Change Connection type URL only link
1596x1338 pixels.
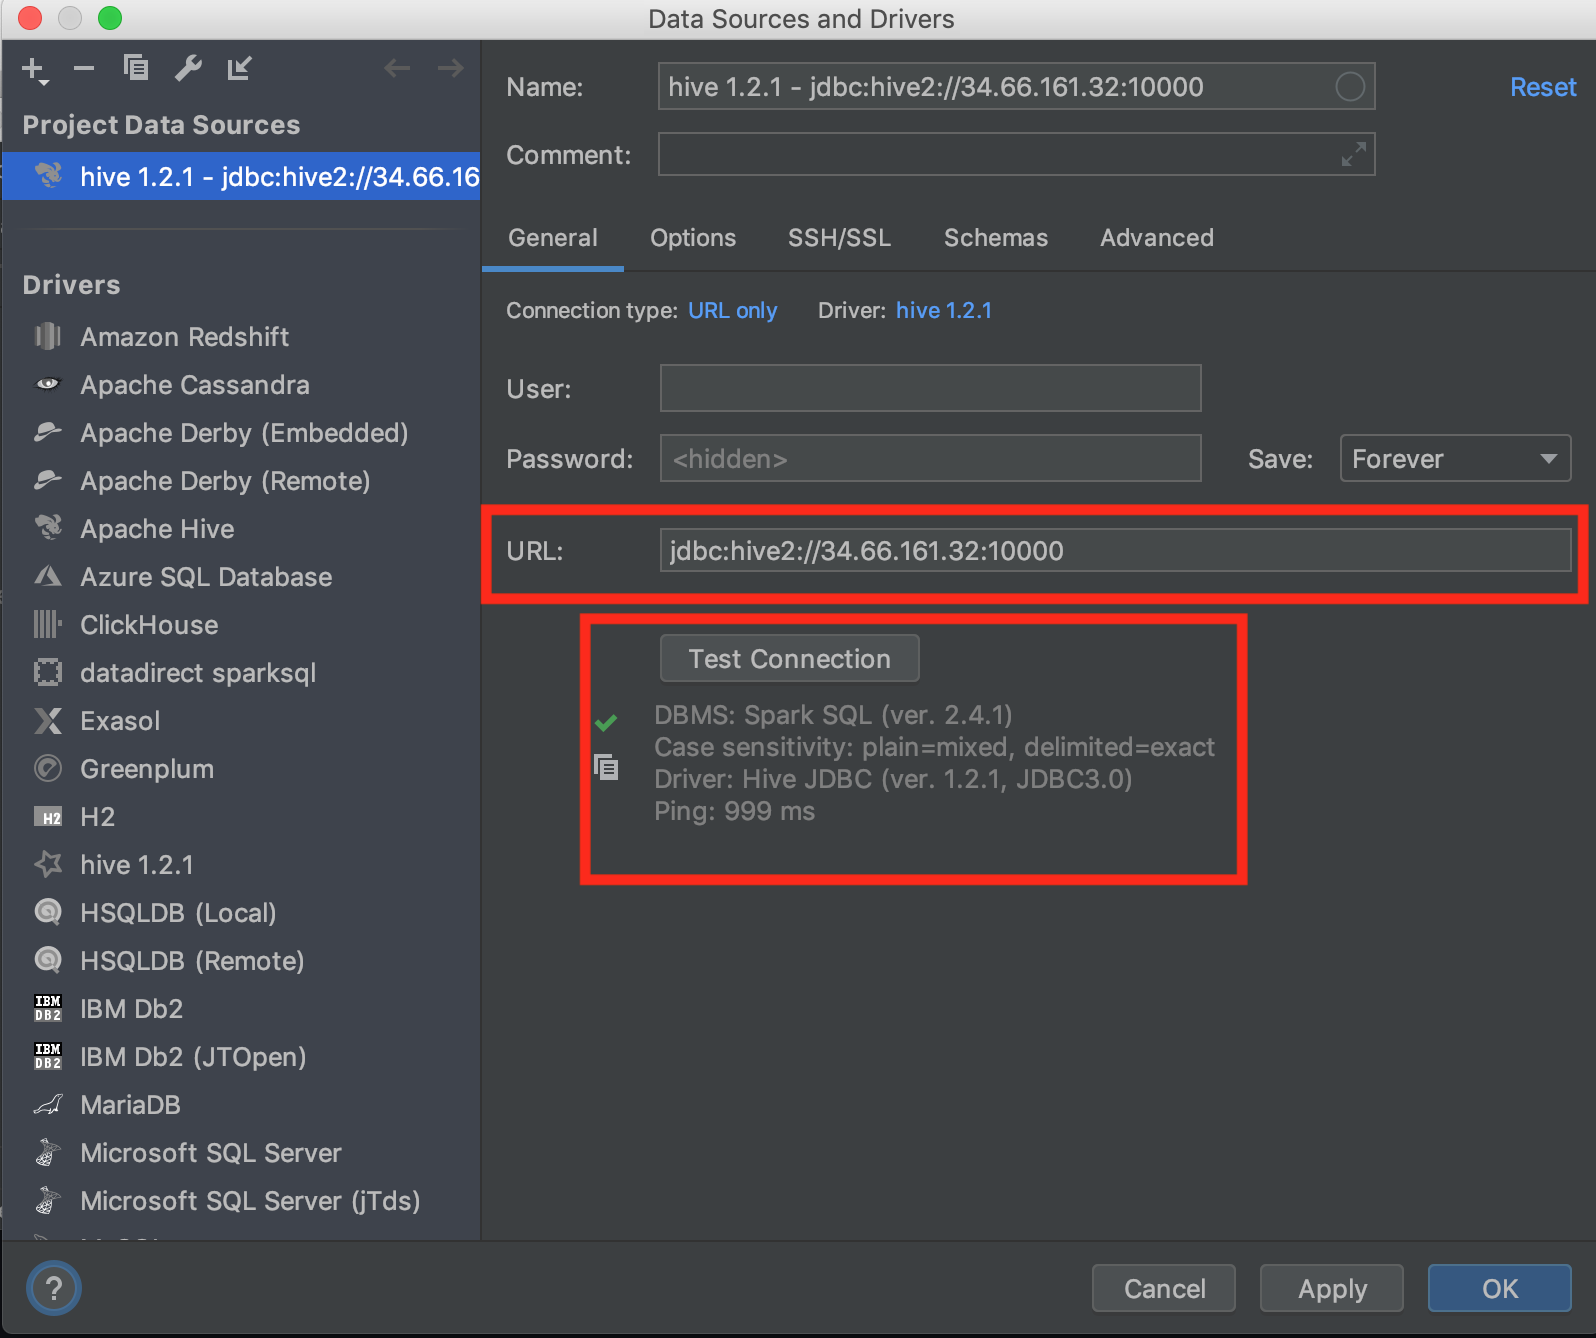(732, 311)
